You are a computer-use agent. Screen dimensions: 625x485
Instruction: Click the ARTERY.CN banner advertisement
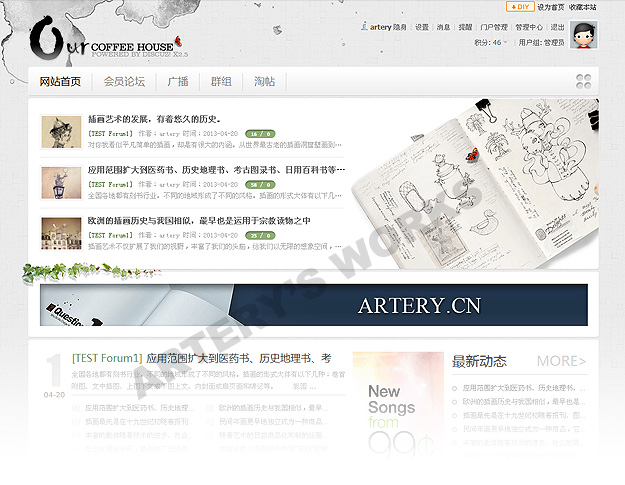click(314, 305)
